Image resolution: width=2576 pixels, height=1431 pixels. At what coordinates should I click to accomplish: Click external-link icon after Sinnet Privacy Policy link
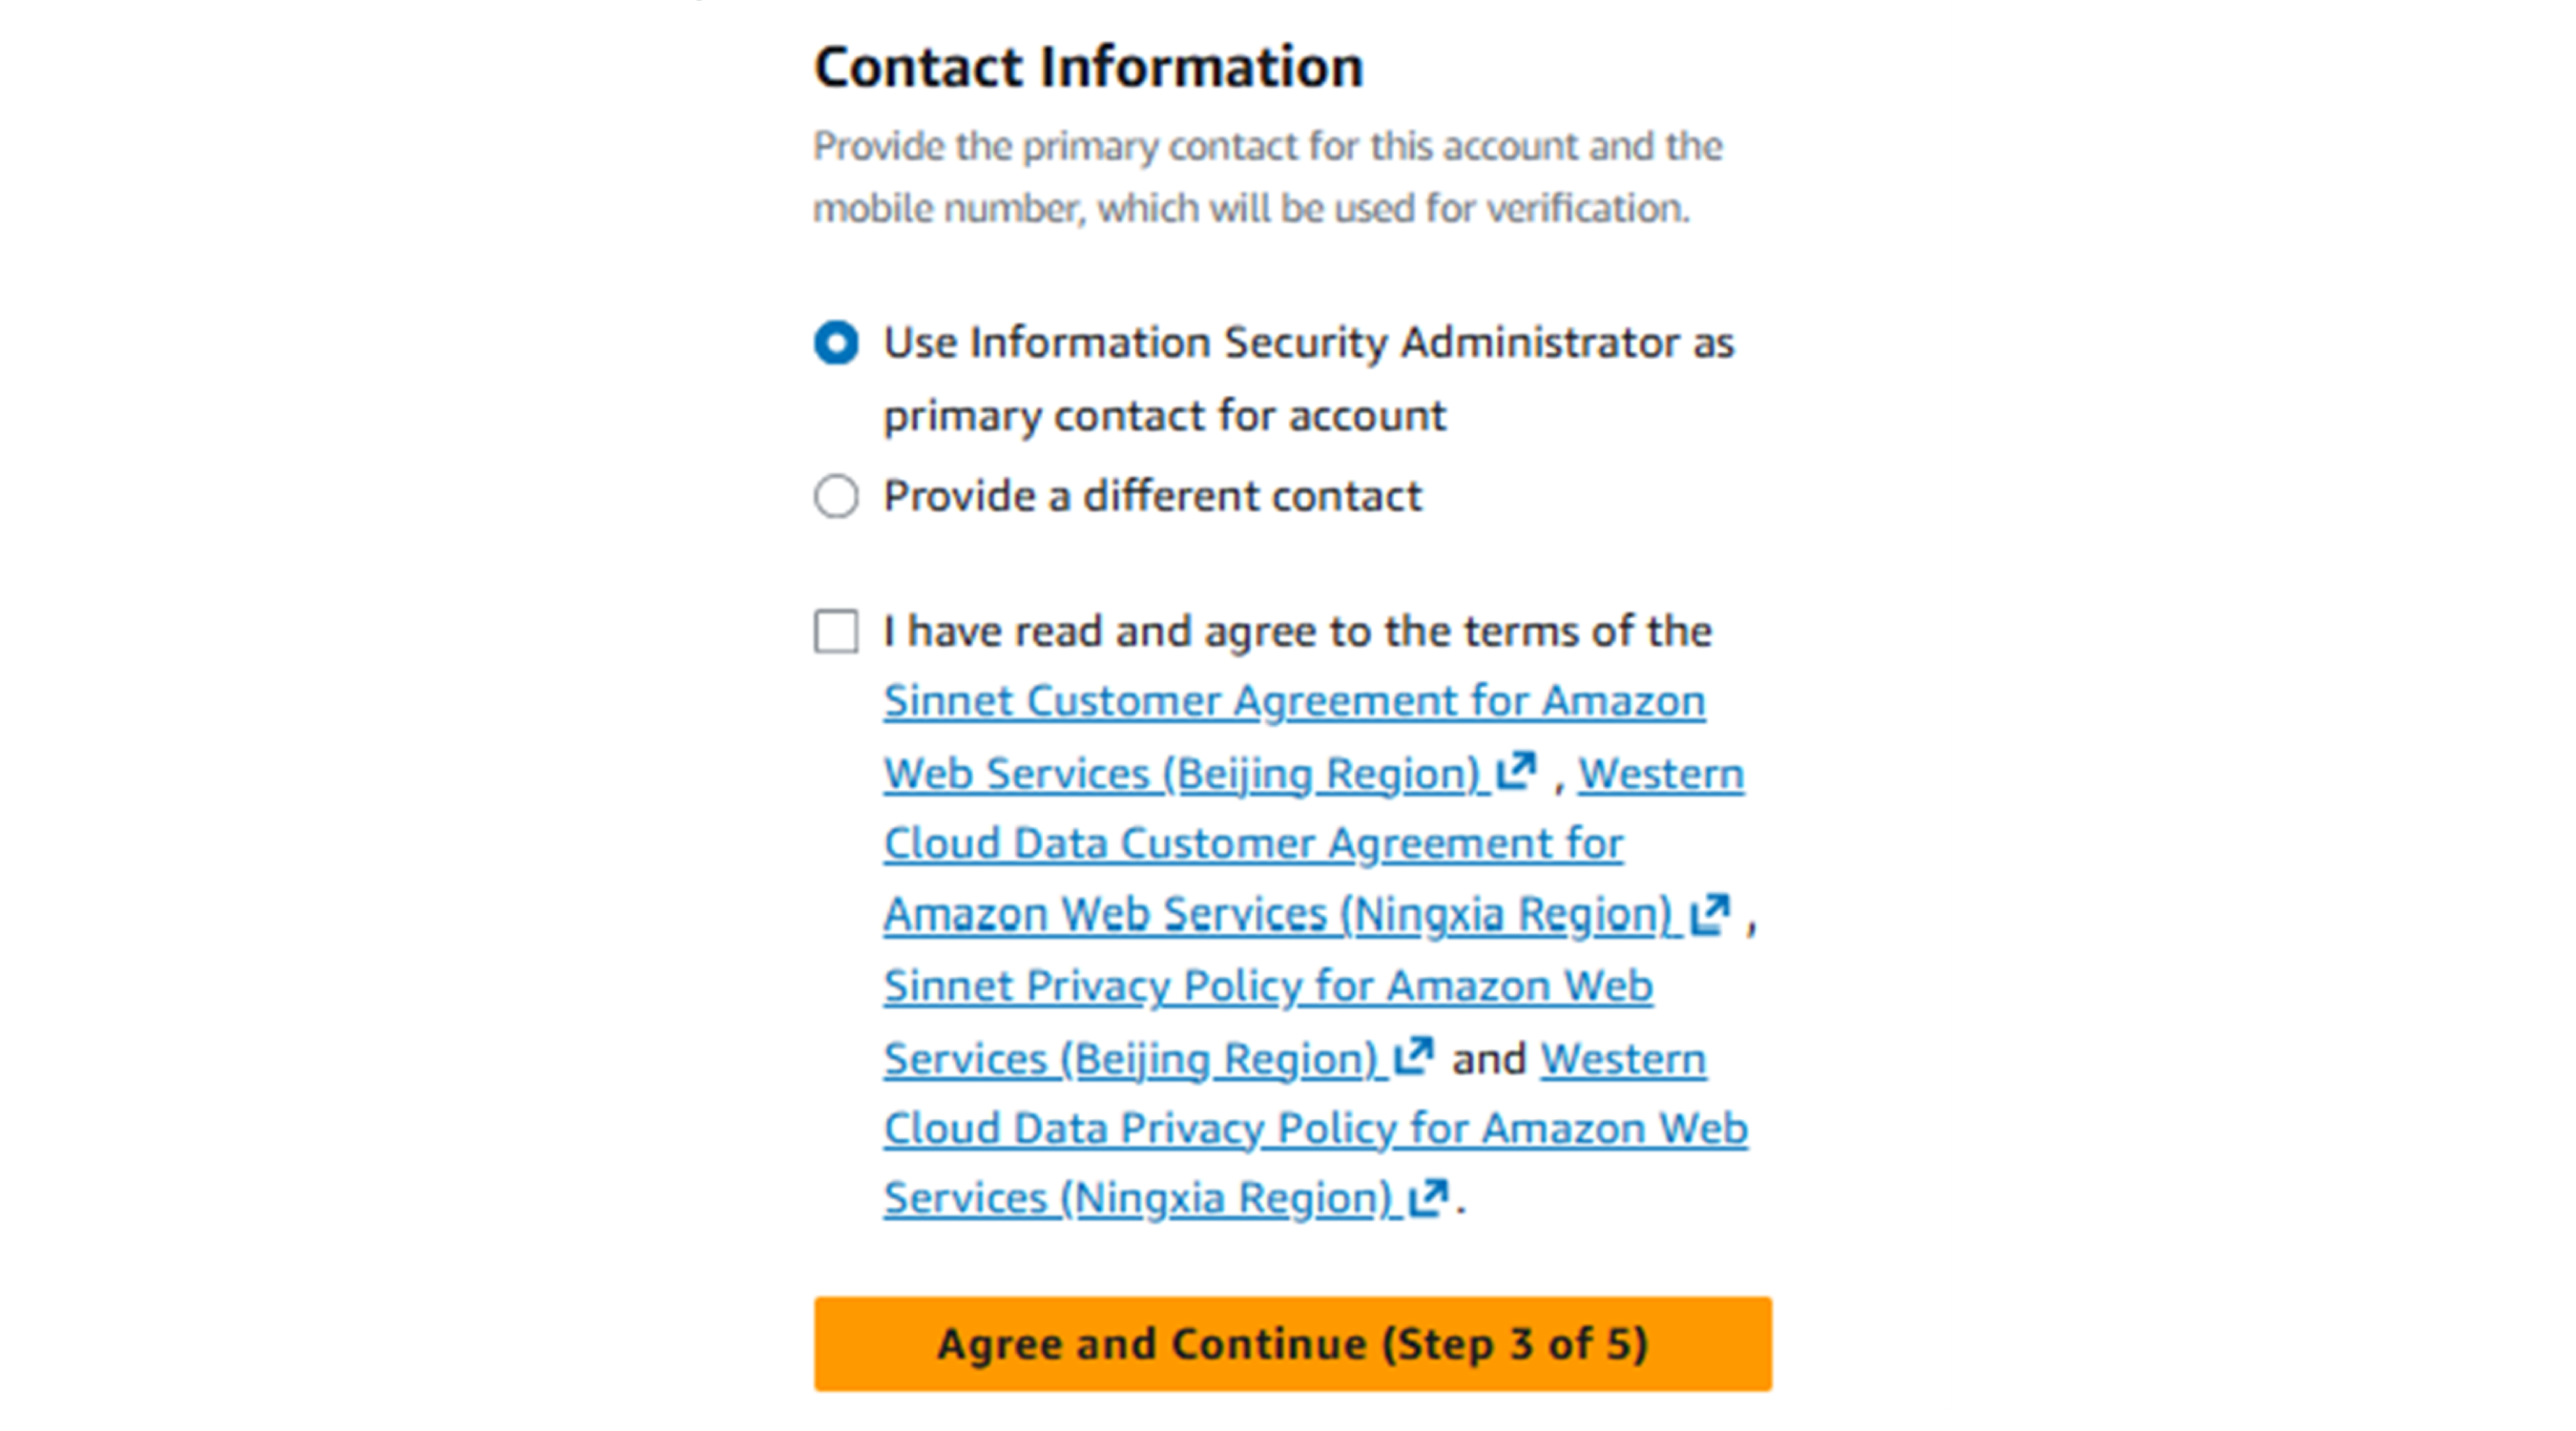click(x=1414, y=1056)
